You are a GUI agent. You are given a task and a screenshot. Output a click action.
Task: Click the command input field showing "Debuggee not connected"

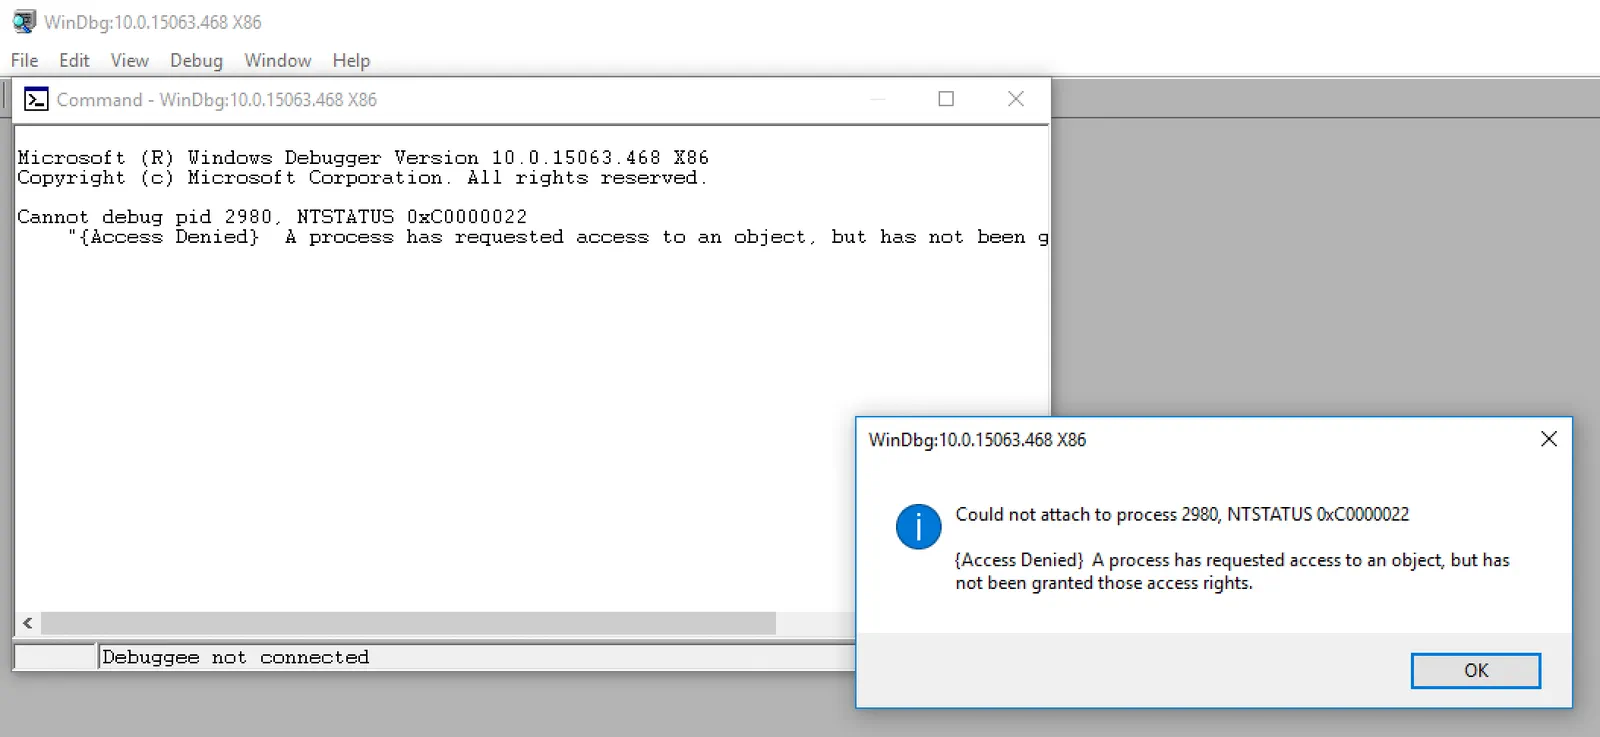[x=476, y=657]
